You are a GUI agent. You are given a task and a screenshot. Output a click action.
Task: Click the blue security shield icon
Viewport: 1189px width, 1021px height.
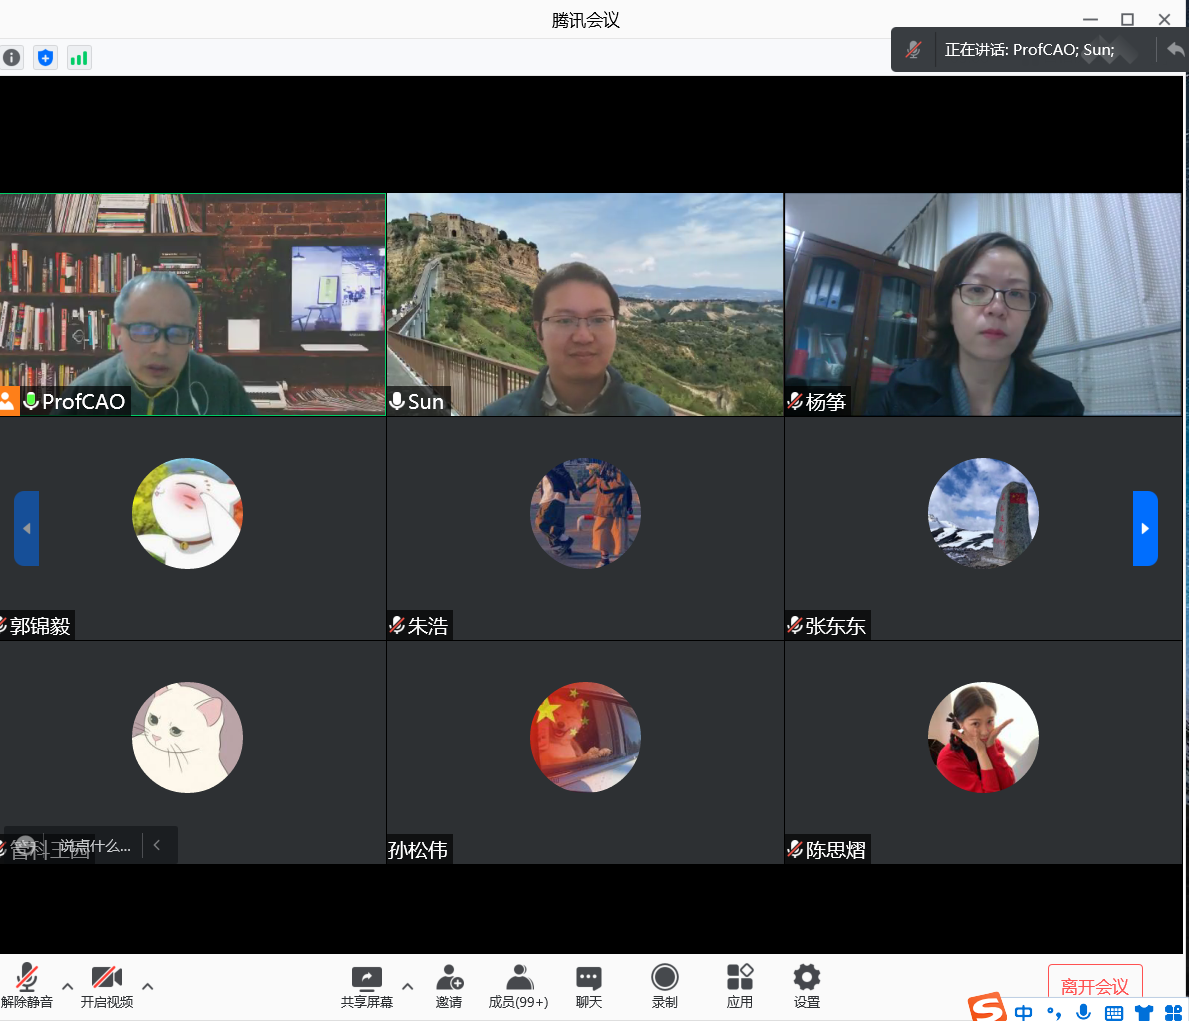pyautogui.click(x=45, y=58)
